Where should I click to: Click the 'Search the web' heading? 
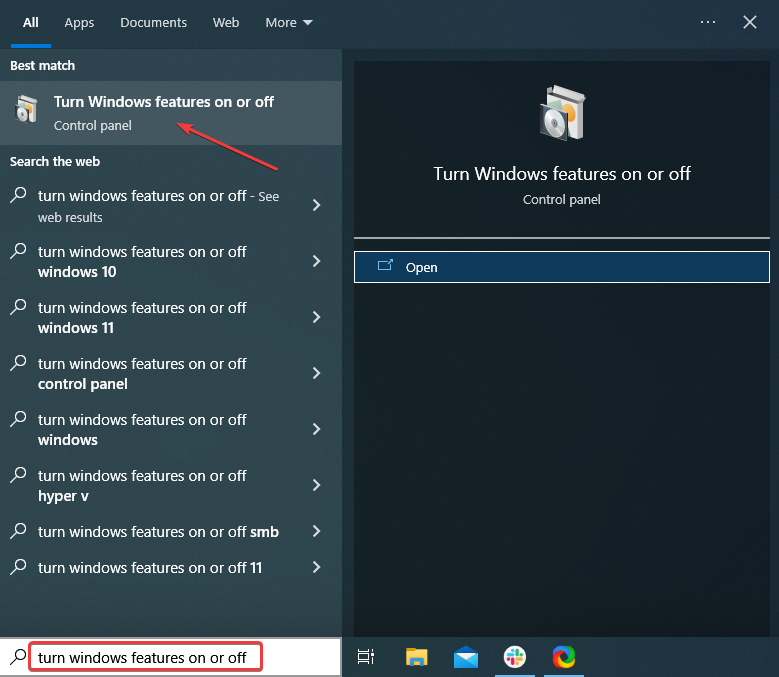click(x=55, y=161)
